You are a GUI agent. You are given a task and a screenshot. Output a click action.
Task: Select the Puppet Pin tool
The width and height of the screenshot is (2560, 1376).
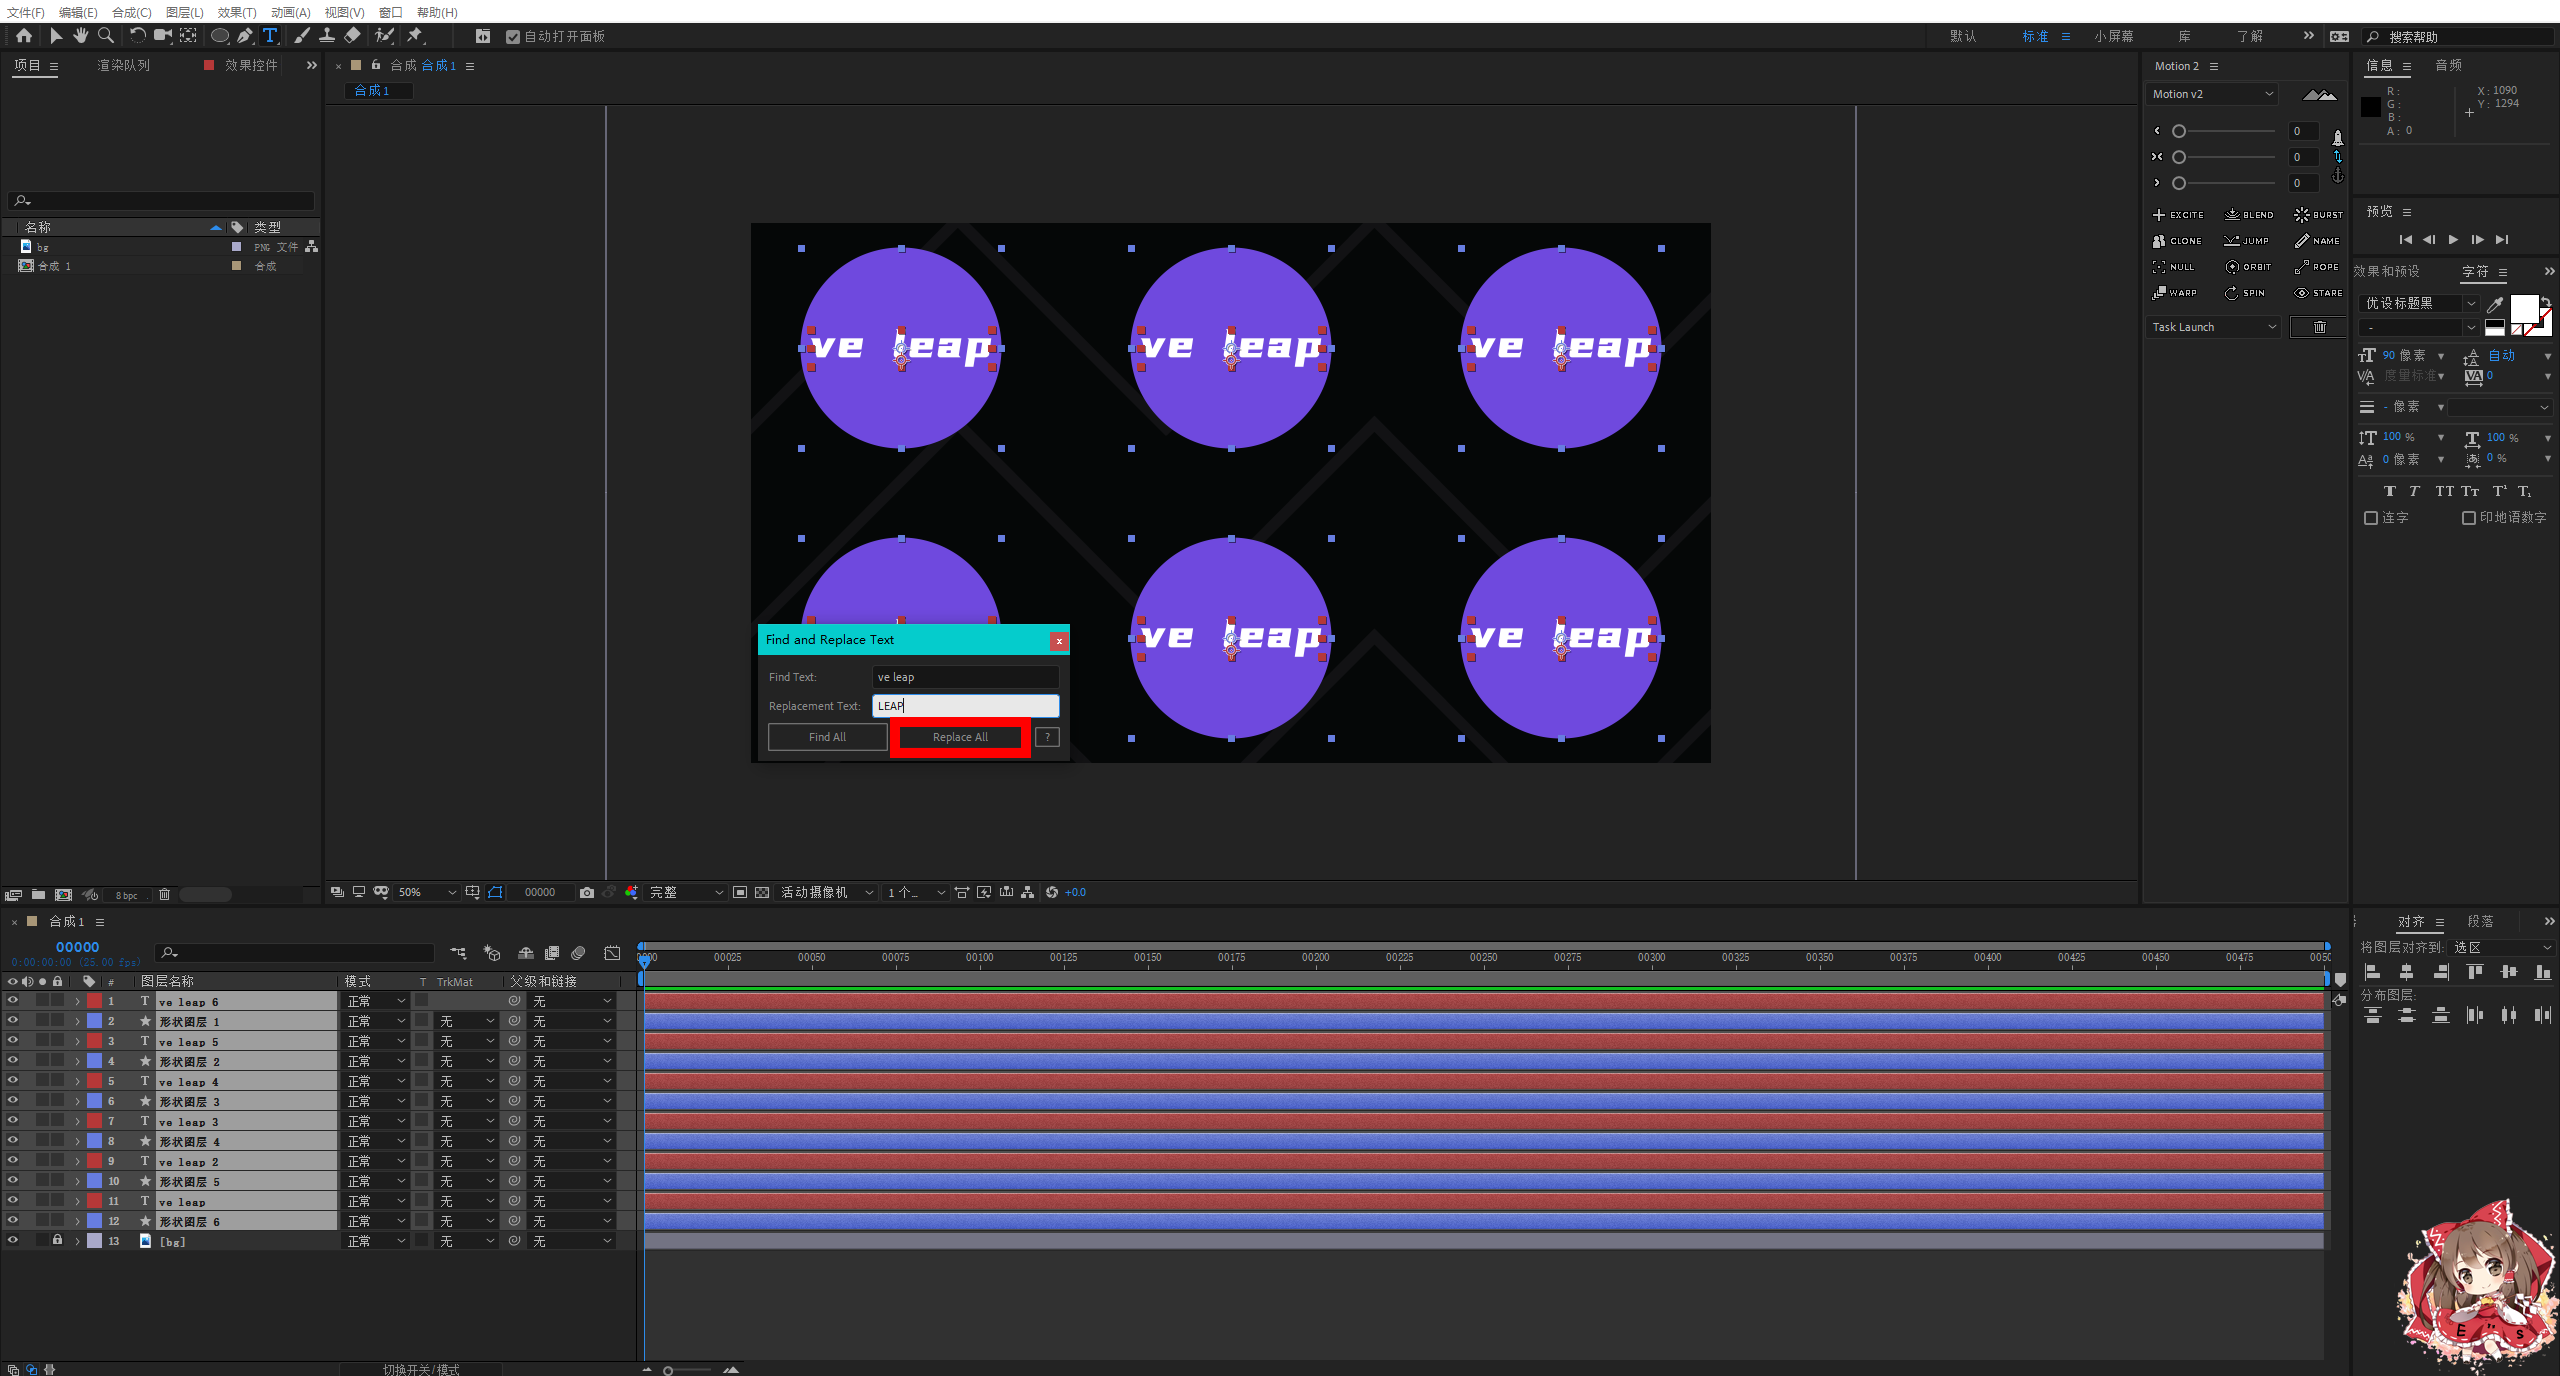(x=415, y=36)
